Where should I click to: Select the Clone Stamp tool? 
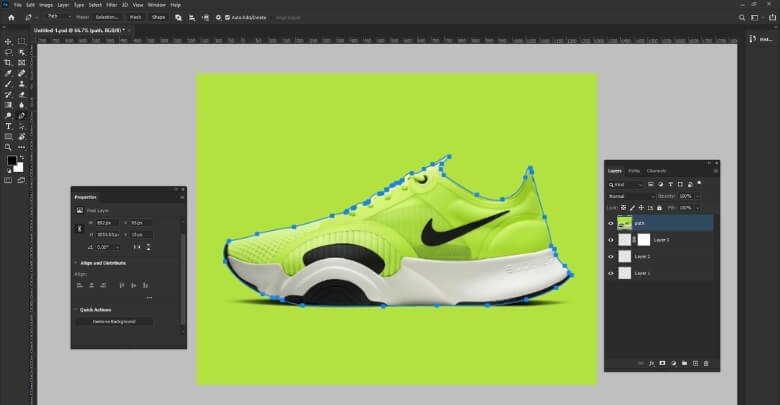(21, 84)
